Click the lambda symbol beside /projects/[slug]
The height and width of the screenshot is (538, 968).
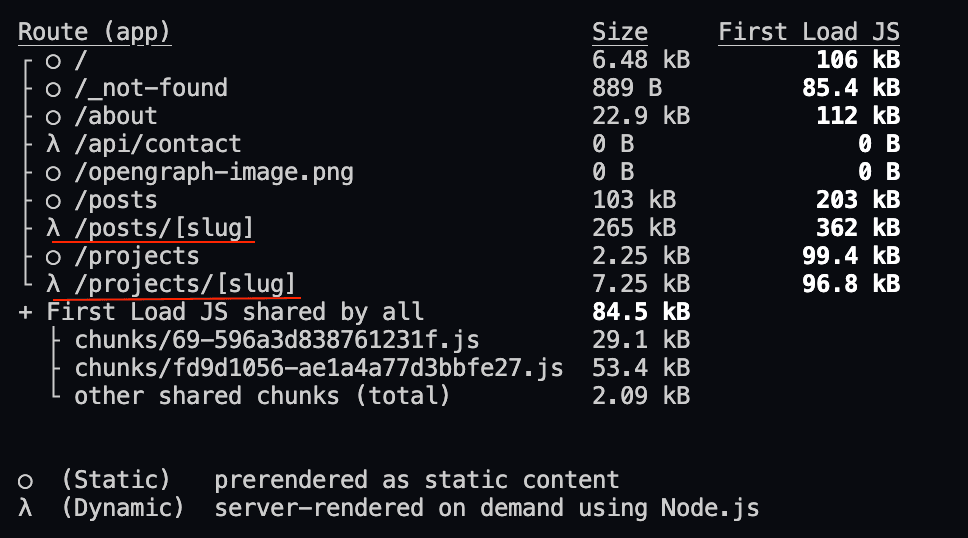point(54,284)
